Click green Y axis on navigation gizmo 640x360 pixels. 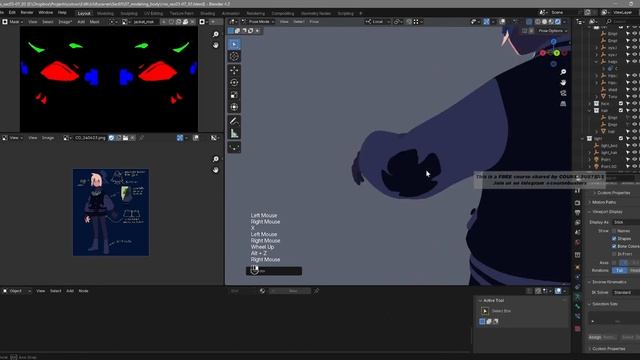coord(556,53)
